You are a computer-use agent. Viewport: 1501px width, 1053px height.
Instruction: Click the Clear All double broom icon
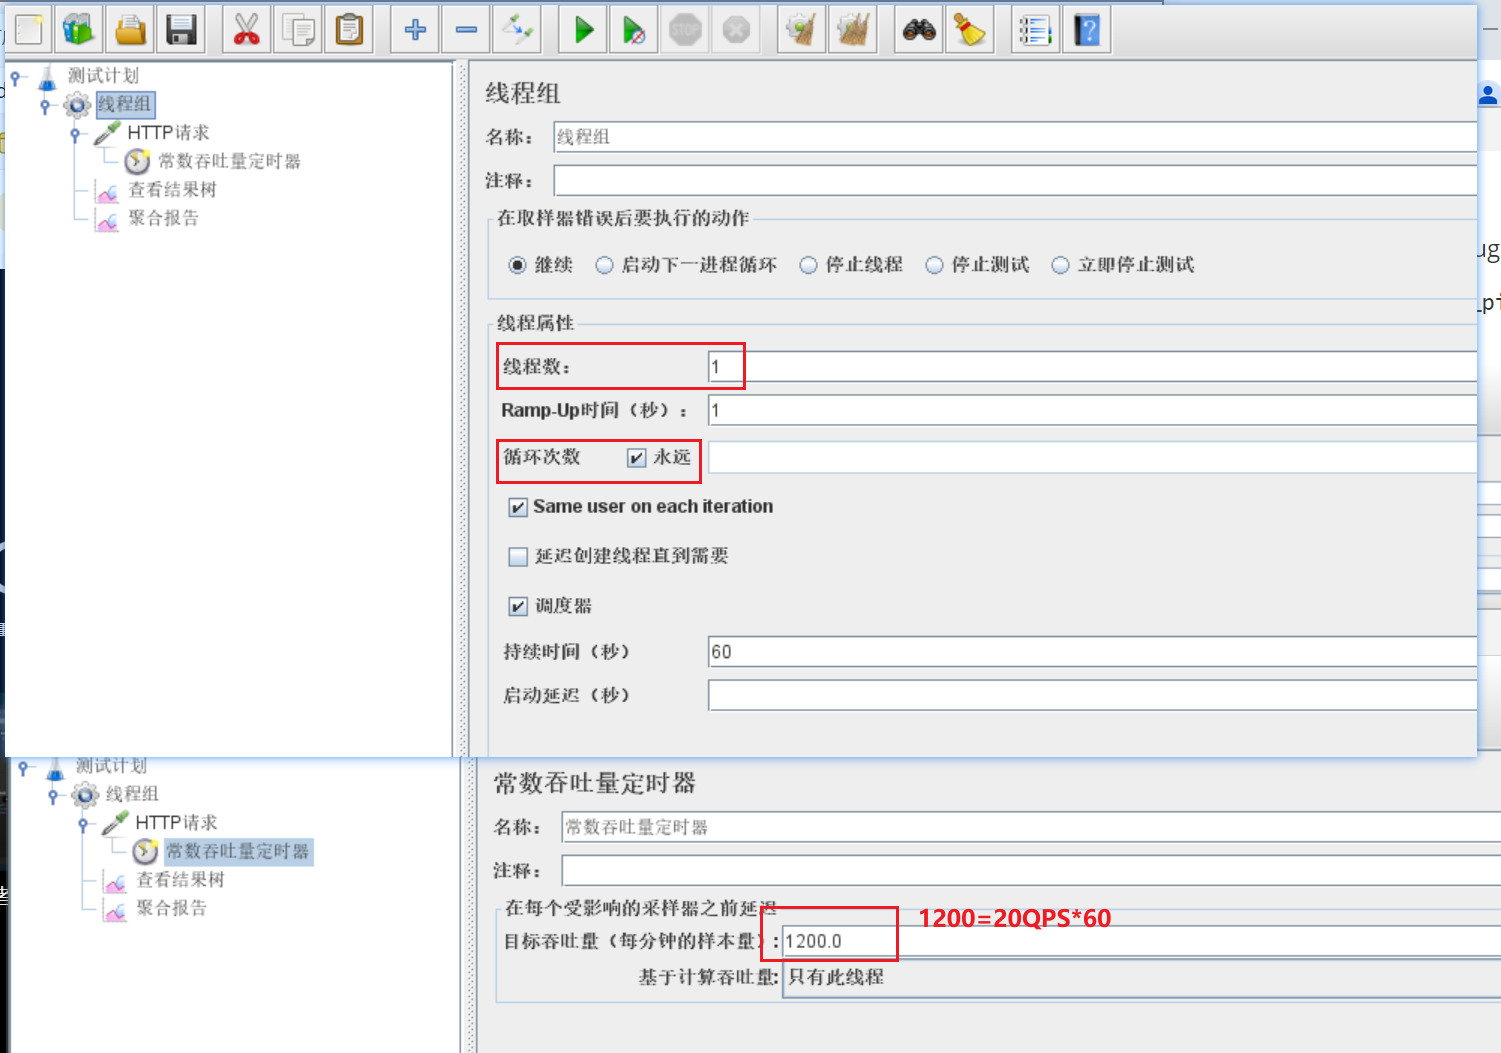(853, 30)
